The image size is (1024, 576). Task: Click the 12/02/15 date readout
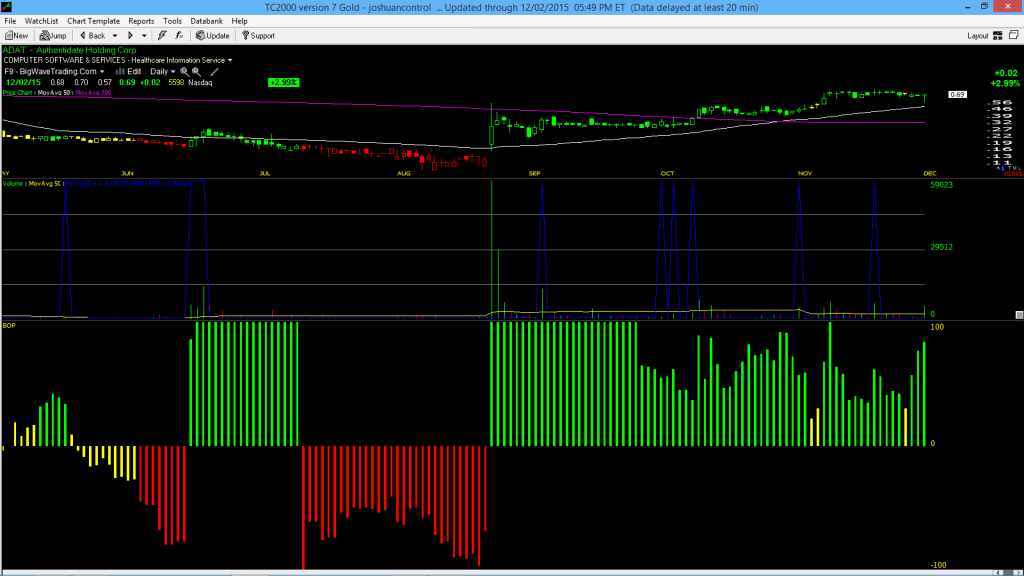point(24,82)
